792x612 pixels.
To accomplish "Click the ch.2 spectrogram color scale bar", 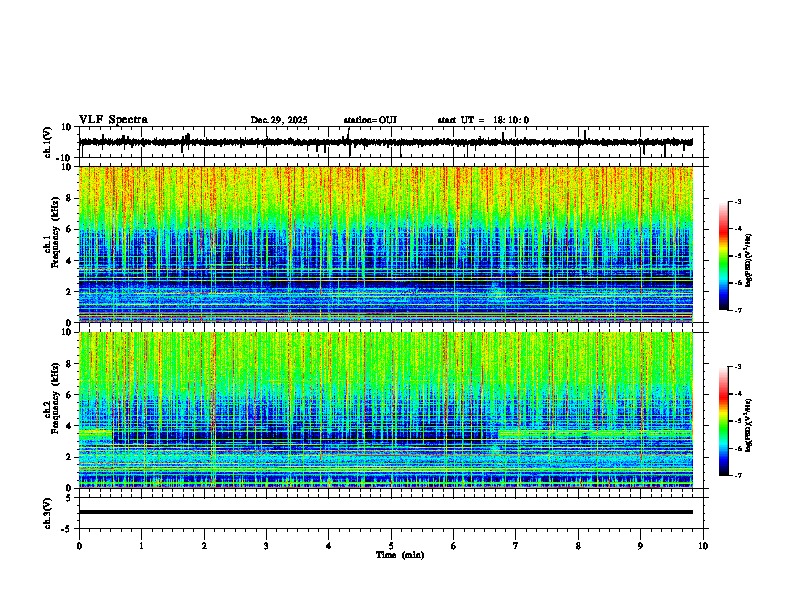I will [x=723, y=421].
